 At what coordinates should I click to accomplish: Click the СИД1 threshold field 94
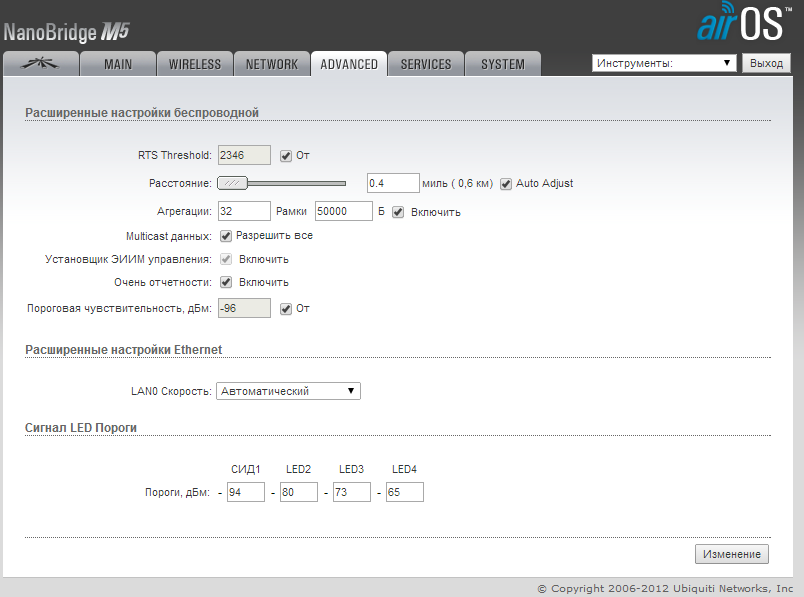tap(246, 492)
